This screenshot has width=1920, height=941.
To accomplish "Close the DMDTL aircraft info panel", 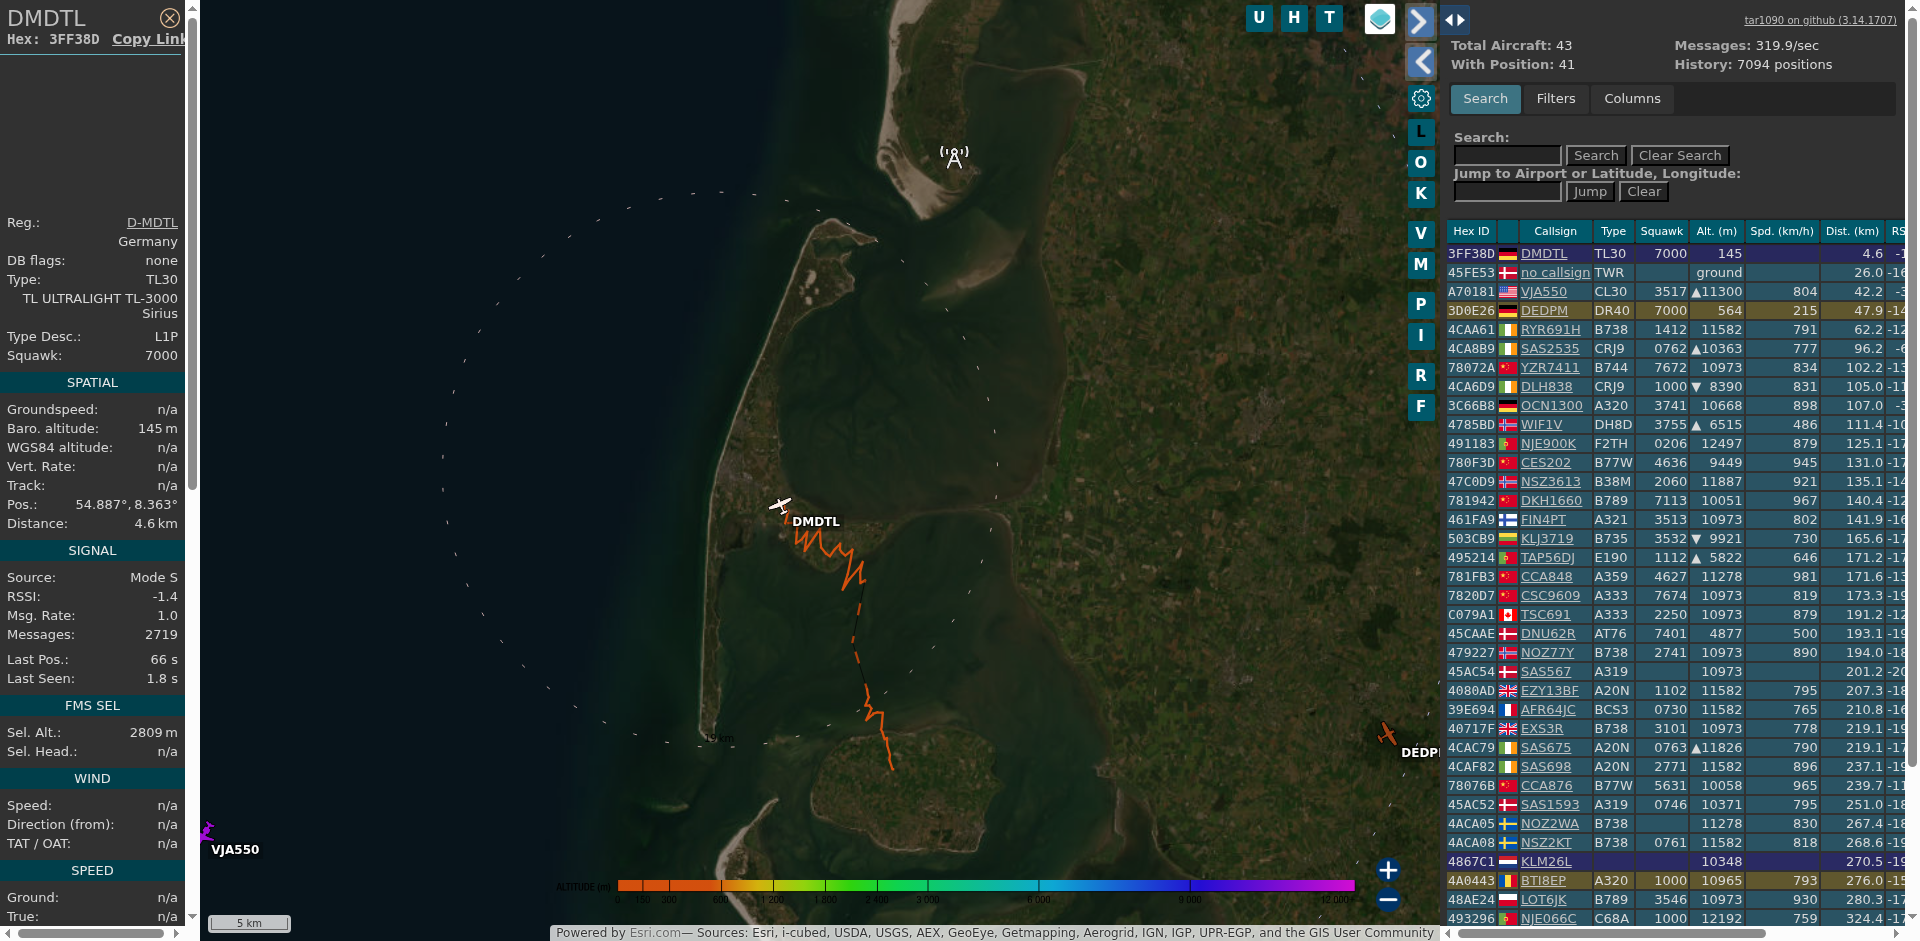I will (170, 18).
